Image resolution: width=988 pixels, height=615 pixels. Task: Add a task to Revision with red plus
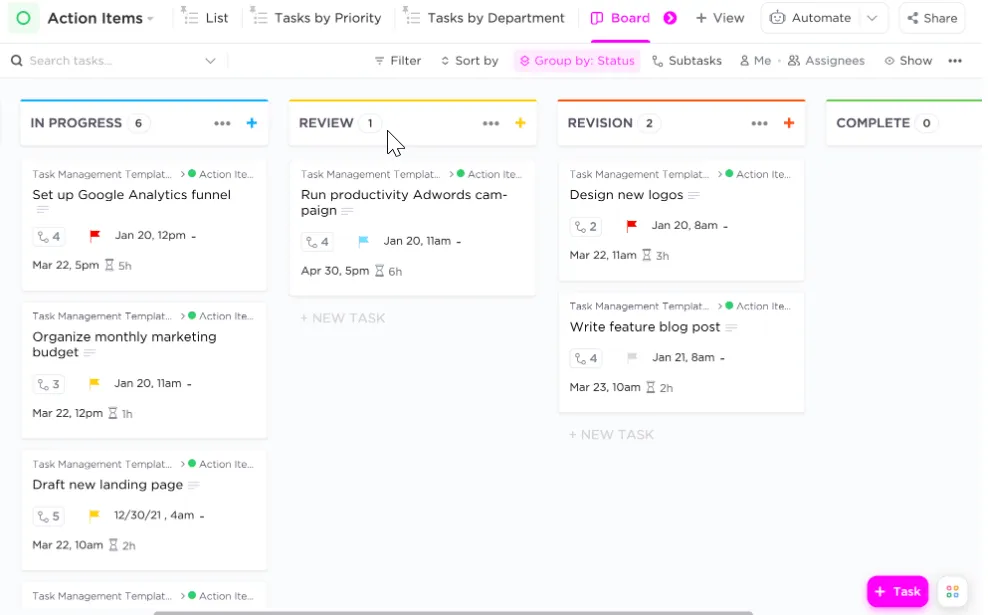[x=788, y=123]
